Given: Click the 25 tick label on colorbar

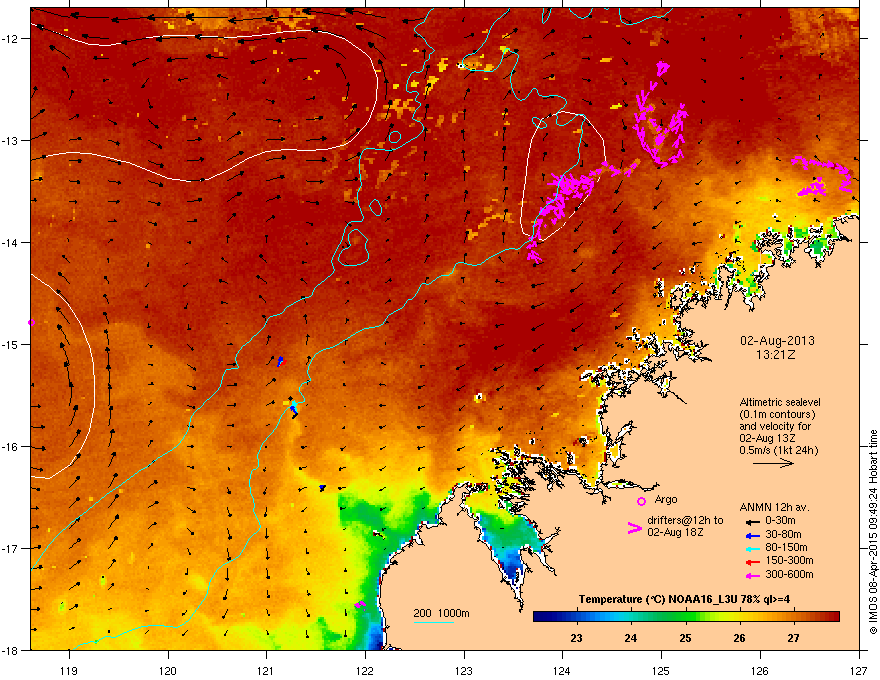Looking at the screenshot, I should pos(685,638).
